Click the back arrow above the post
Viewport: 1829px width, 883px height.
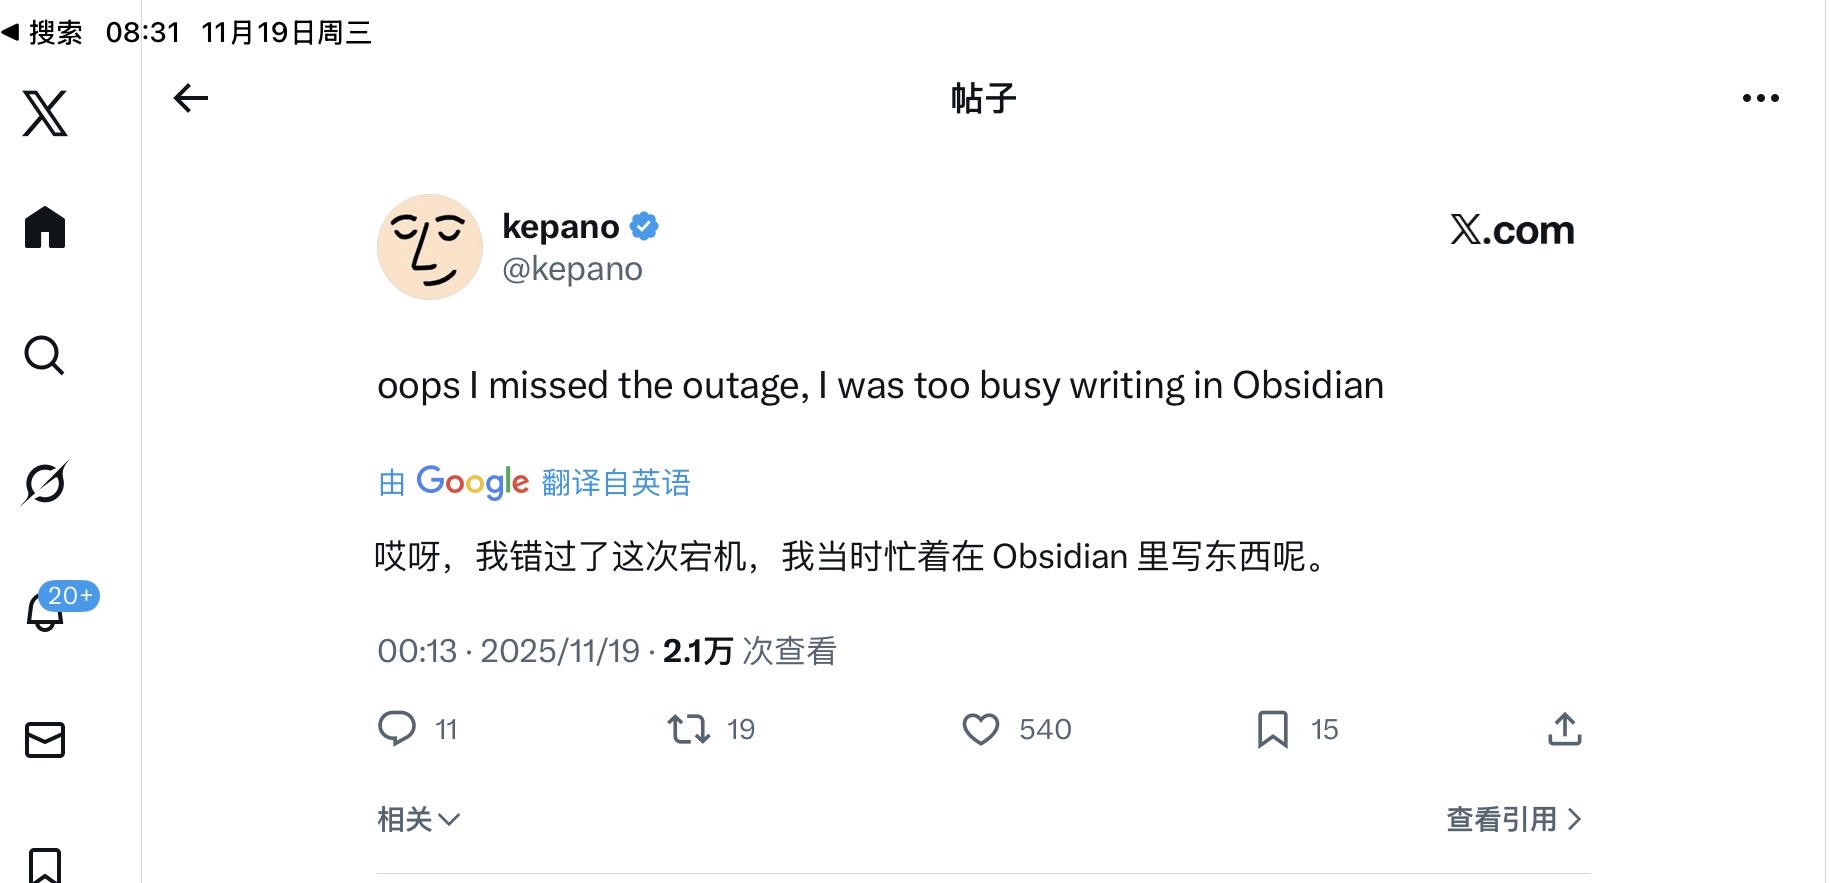190,98
